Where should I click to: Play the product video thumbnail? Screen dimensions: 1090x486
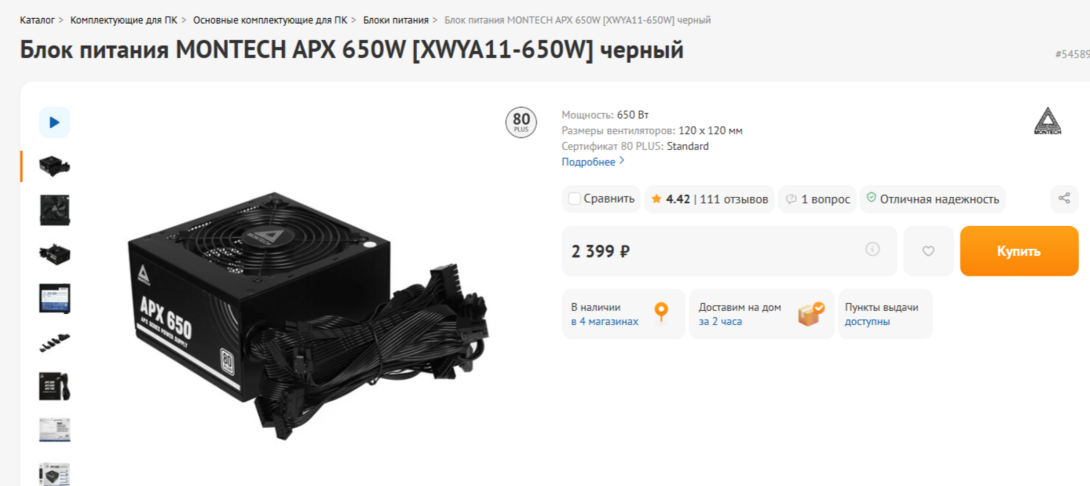[x=54, y=122]
